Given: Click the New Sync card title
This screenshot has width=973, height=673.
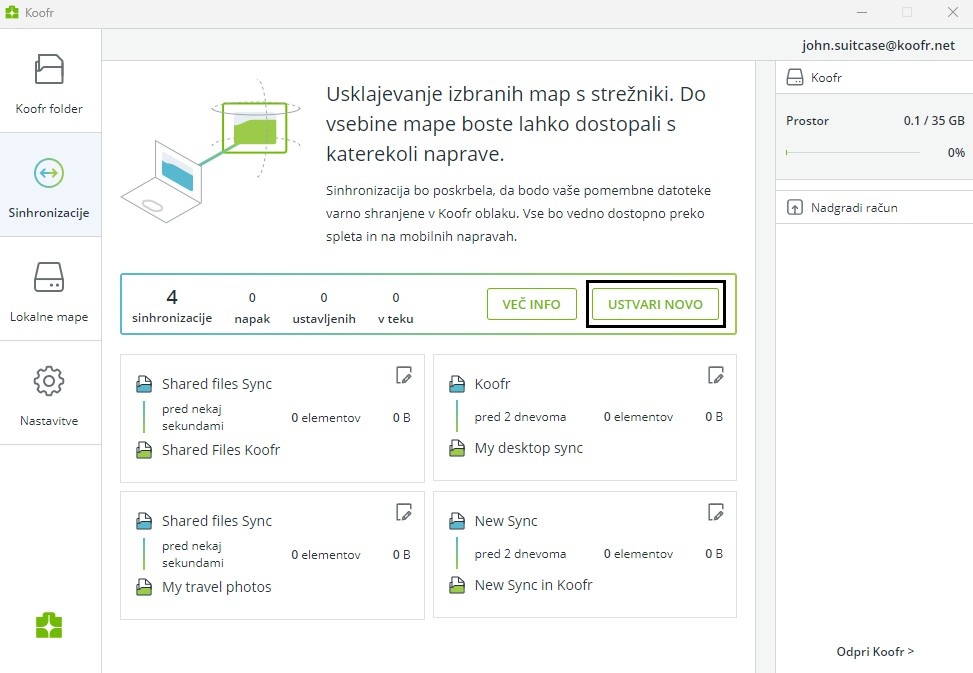Looking at the screenshot, I should pos(506,521).
